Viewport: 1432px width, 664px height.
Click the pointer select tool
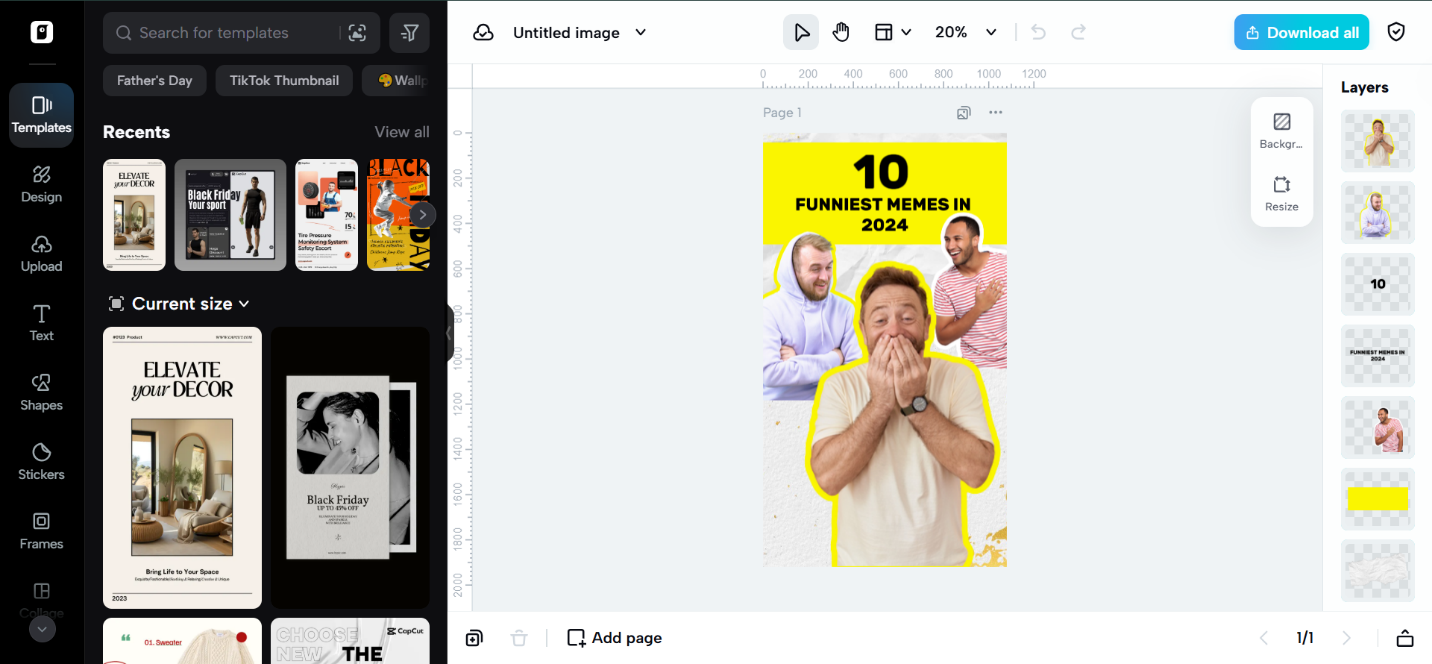coord(801,32)
